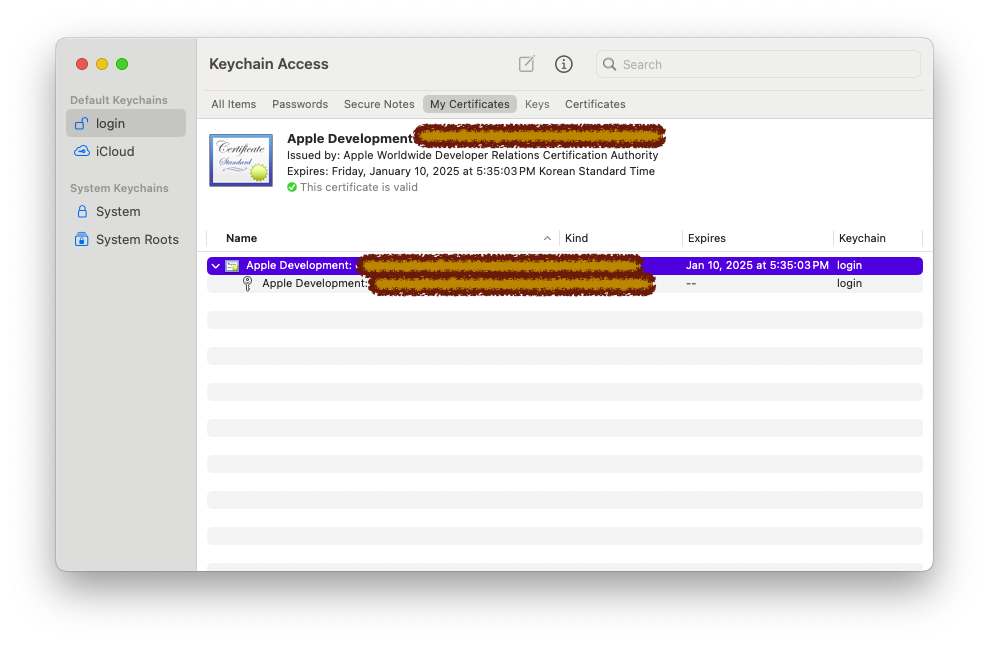Click 'login' keychain cell in private key row
This screenshot has width=989, height=645.
(x=849, y=284)
